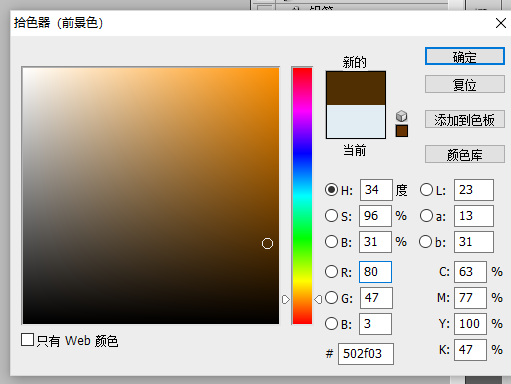This screenshot has height=384, width=511.
Task: Click the C cyan field showing 63
Action: 470,272
